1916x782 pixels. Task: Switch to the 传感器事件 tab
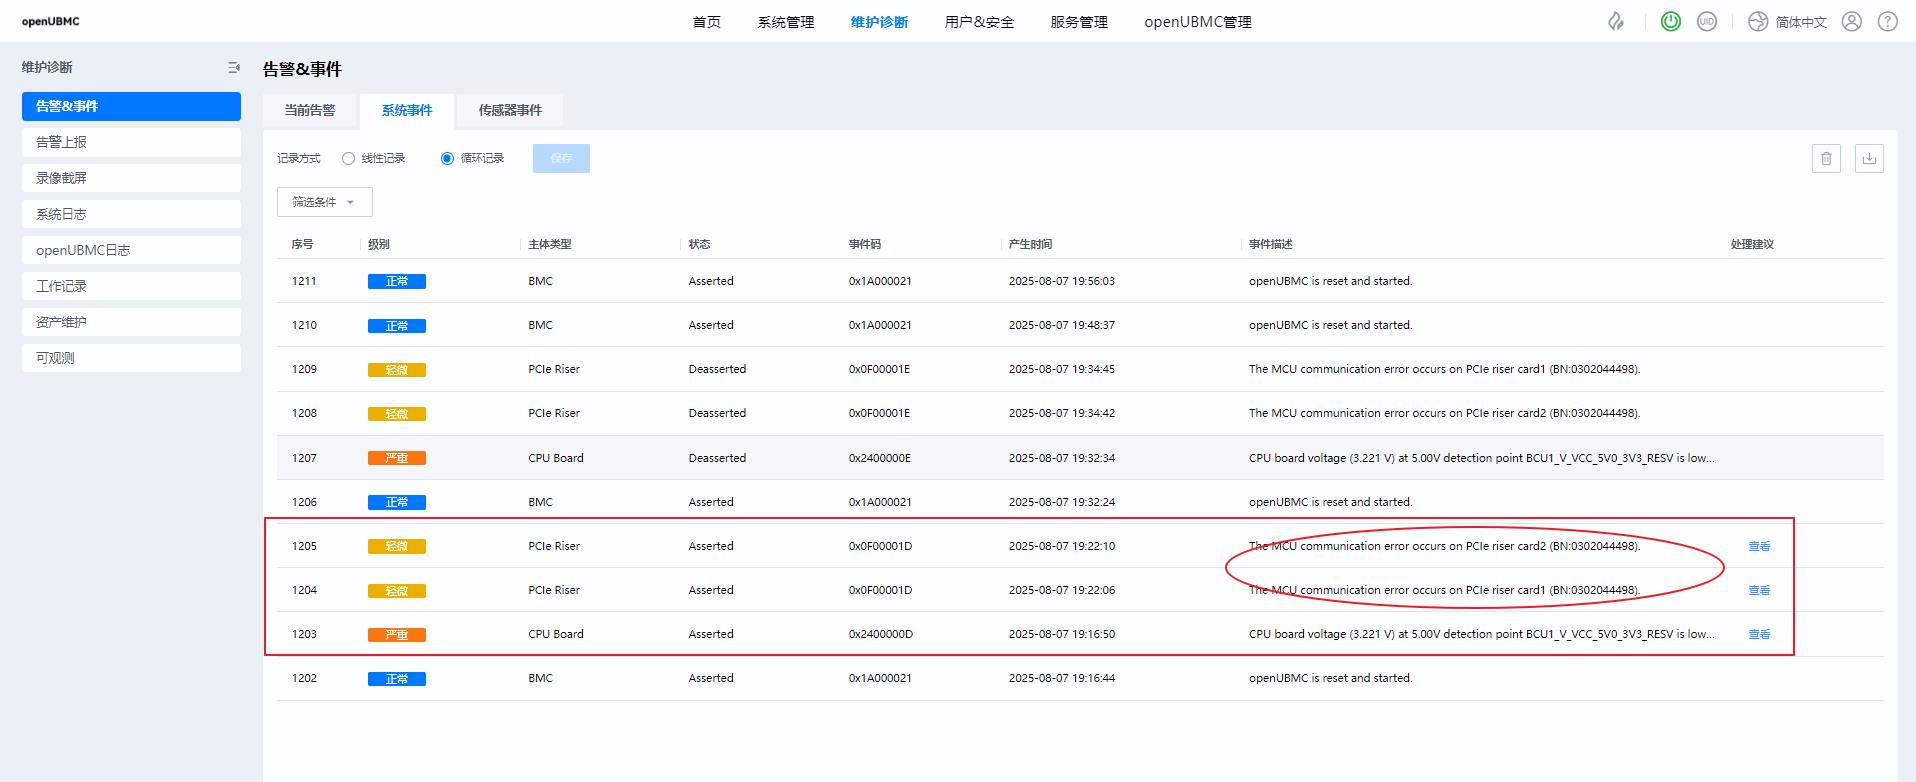point(510,110)
